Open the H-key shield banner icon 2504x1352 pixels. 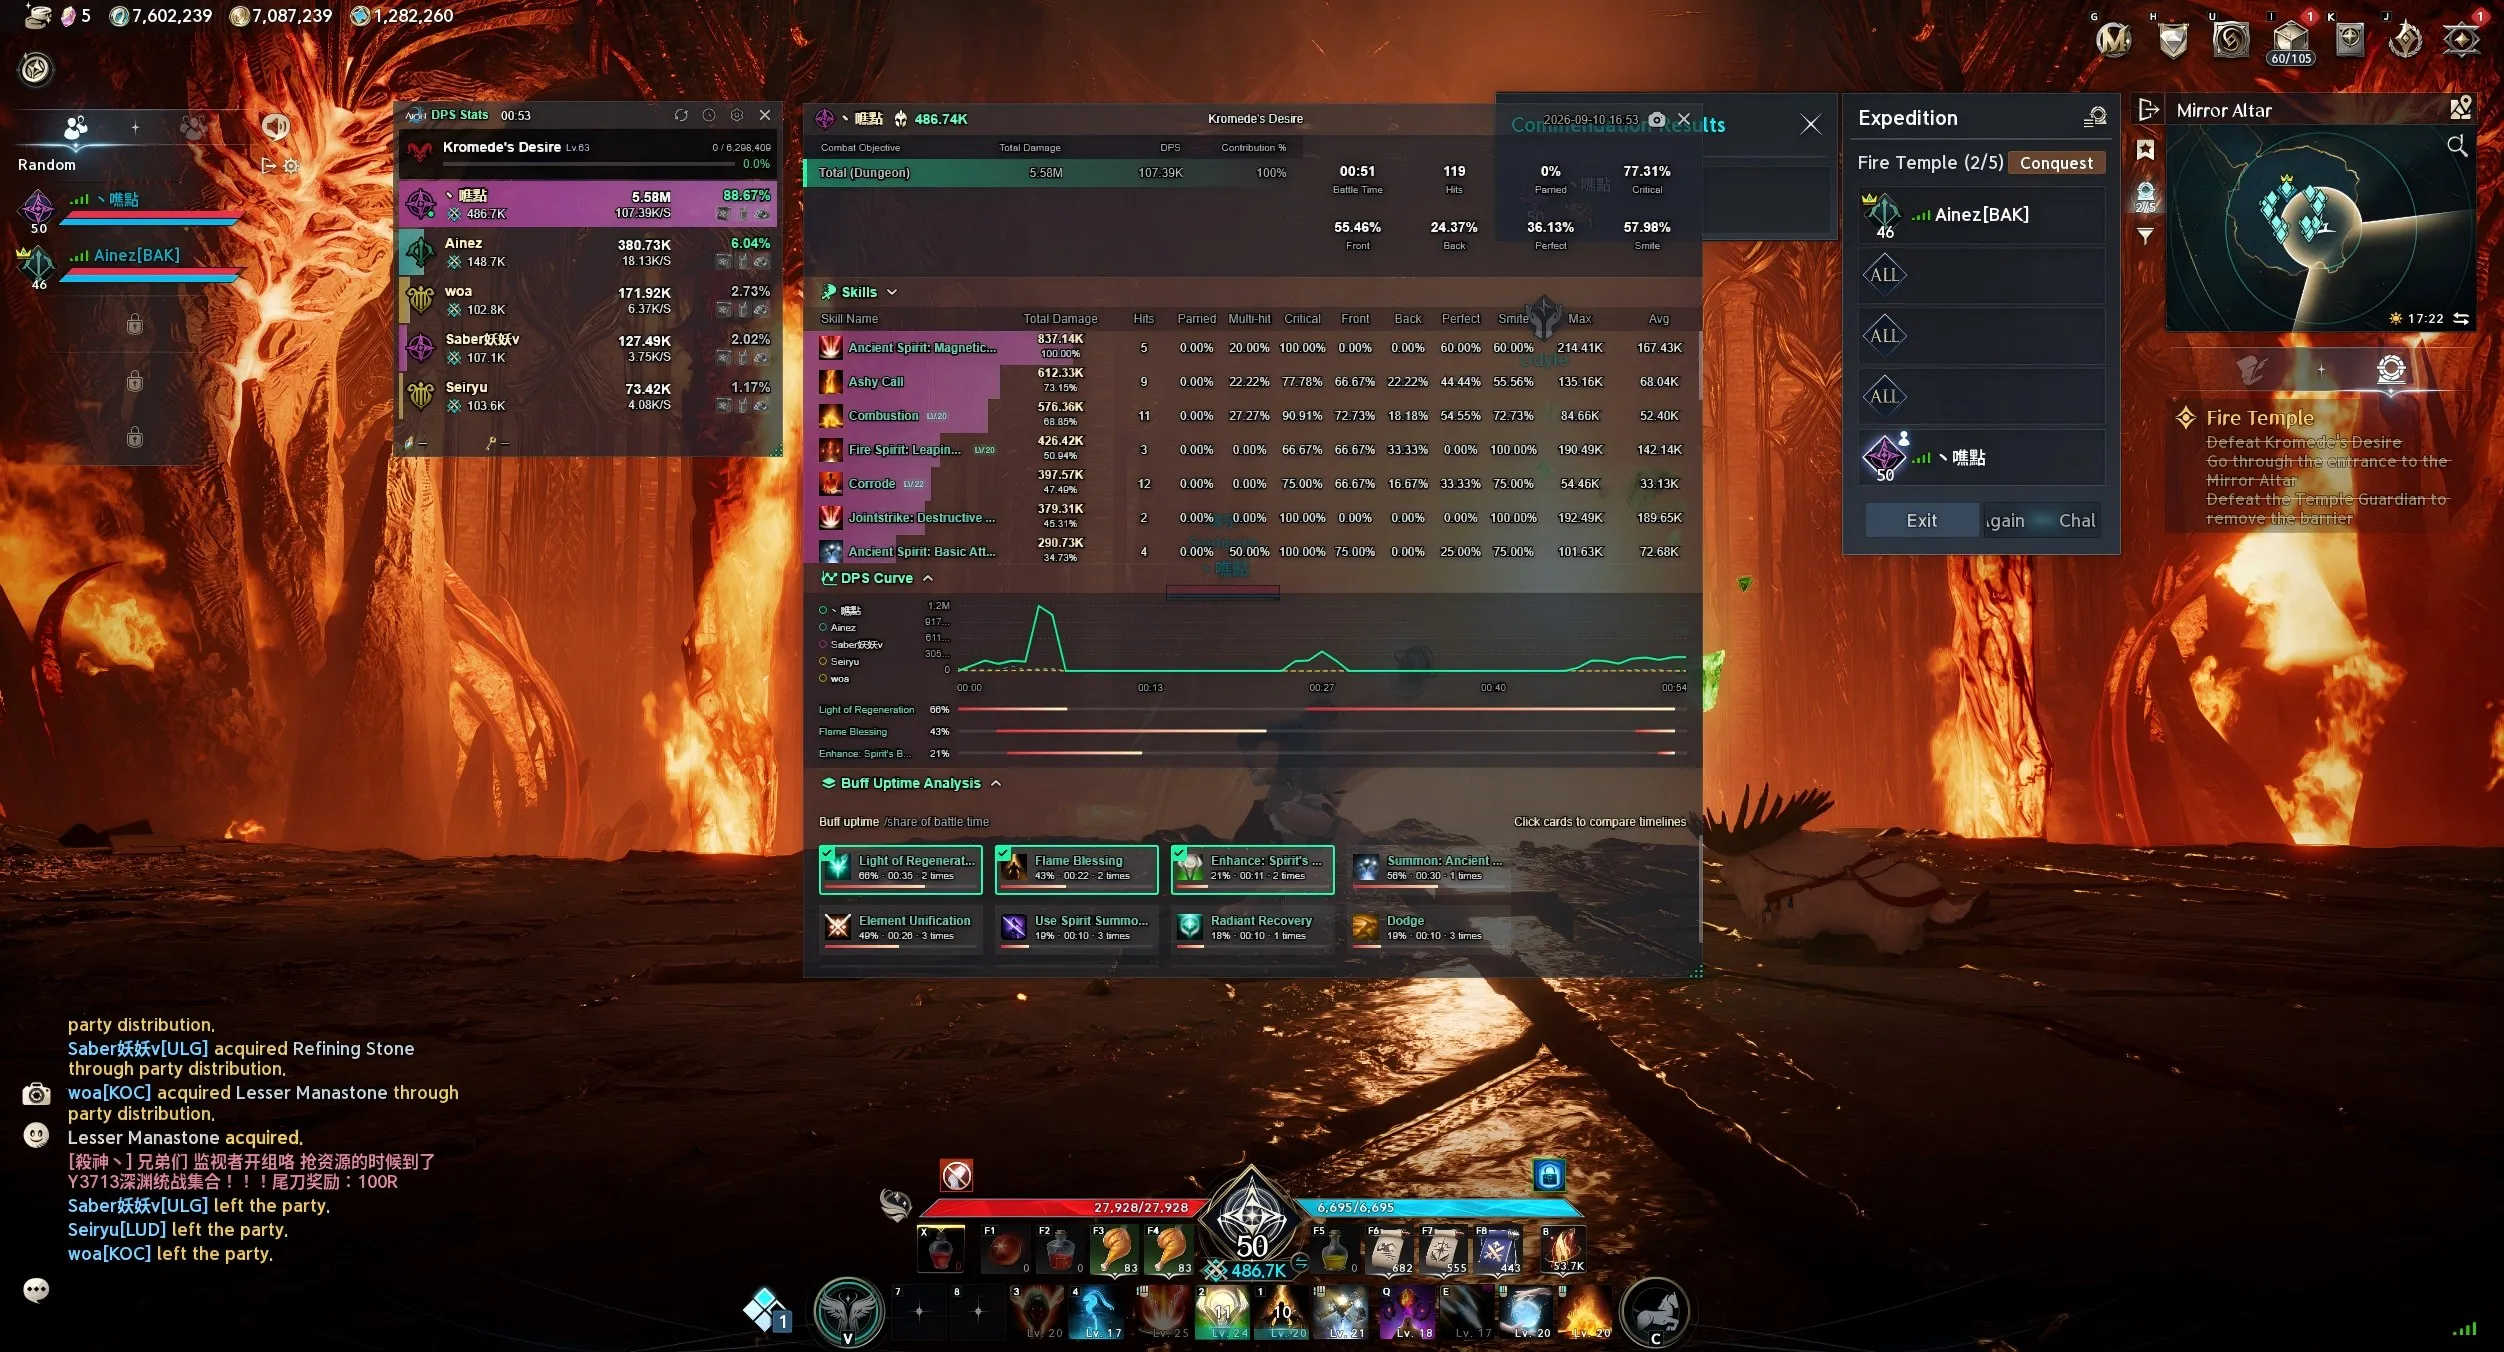[2173, 40]
